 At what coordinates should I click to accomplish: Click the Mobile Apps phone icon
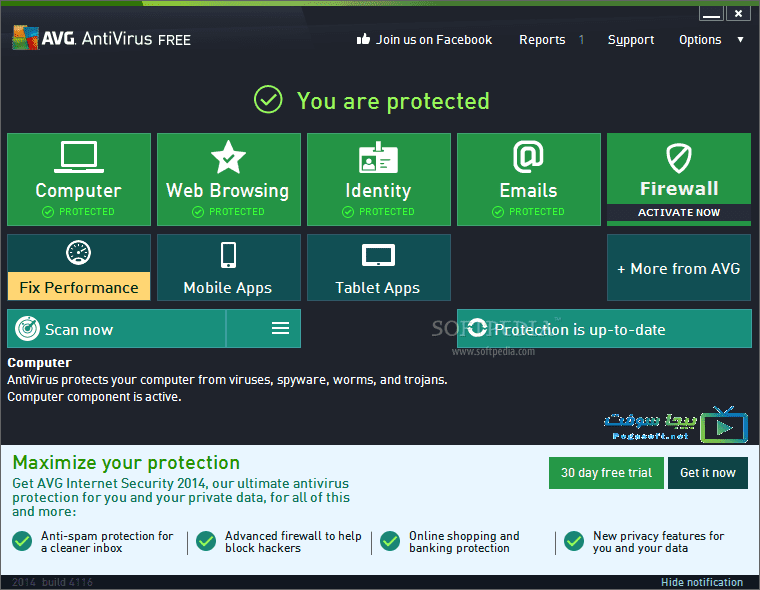228,255
